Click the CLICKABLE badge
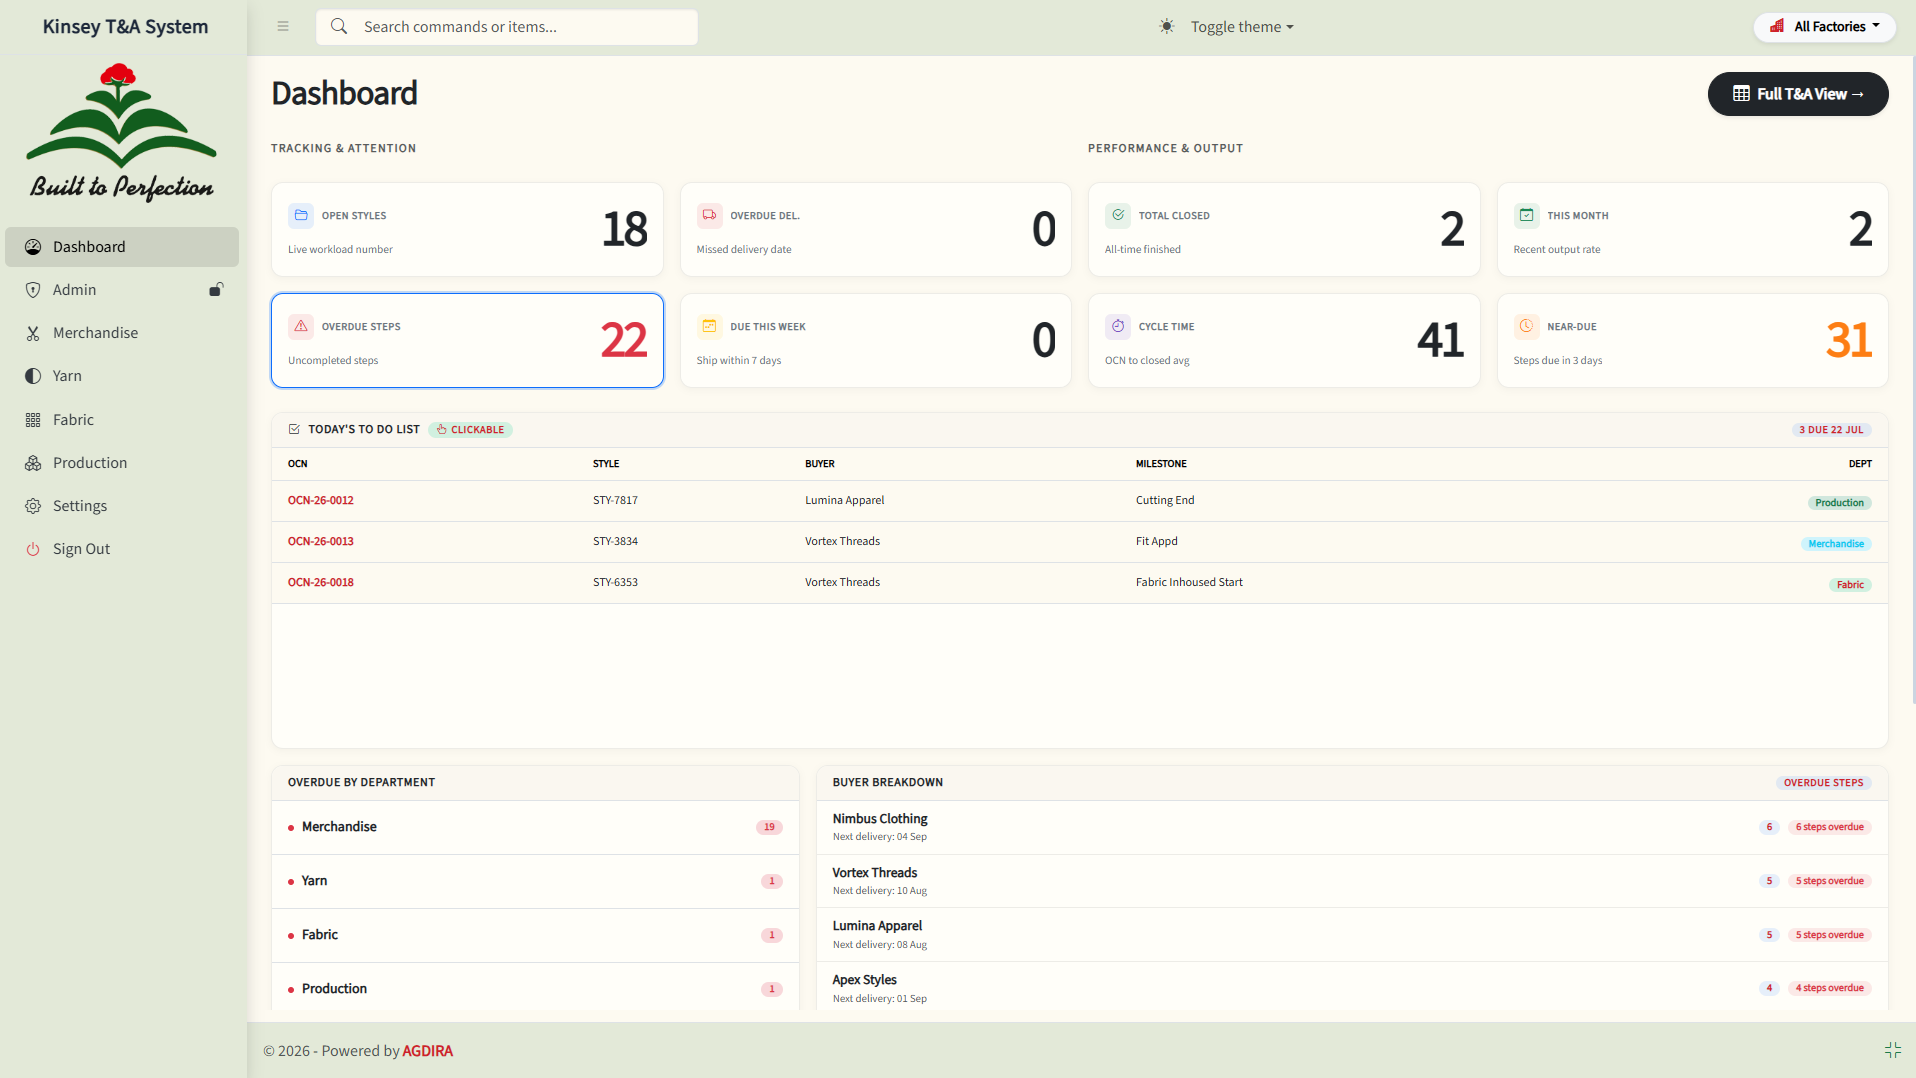 coord(470,430)
